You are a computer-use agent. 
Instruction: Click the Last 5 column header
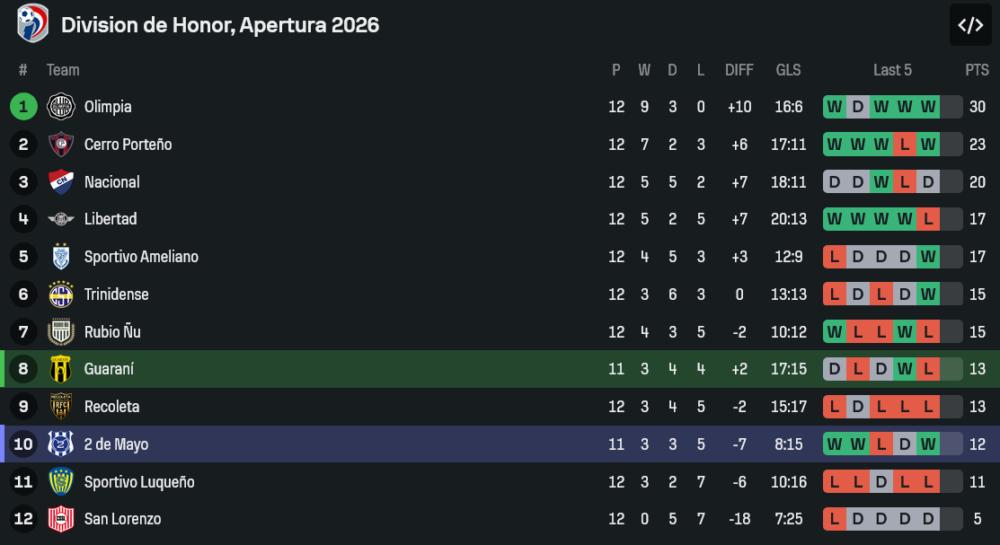point(892,70)
